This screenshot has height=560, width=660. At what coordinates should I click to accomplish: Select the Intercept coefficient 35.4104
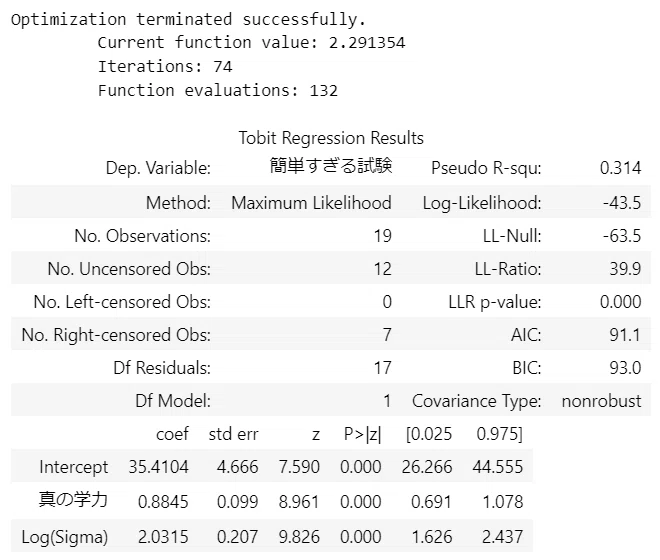coord(158,467)
